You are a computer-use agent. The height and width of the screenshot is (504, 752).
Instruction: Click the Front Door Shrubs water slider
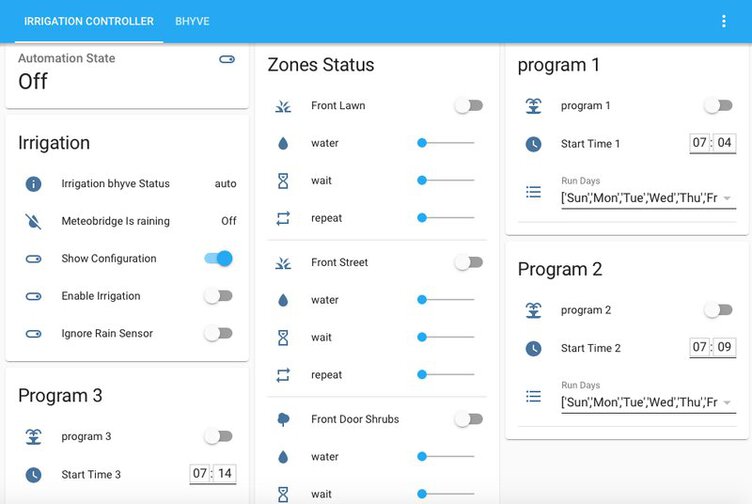coord(446,457)
